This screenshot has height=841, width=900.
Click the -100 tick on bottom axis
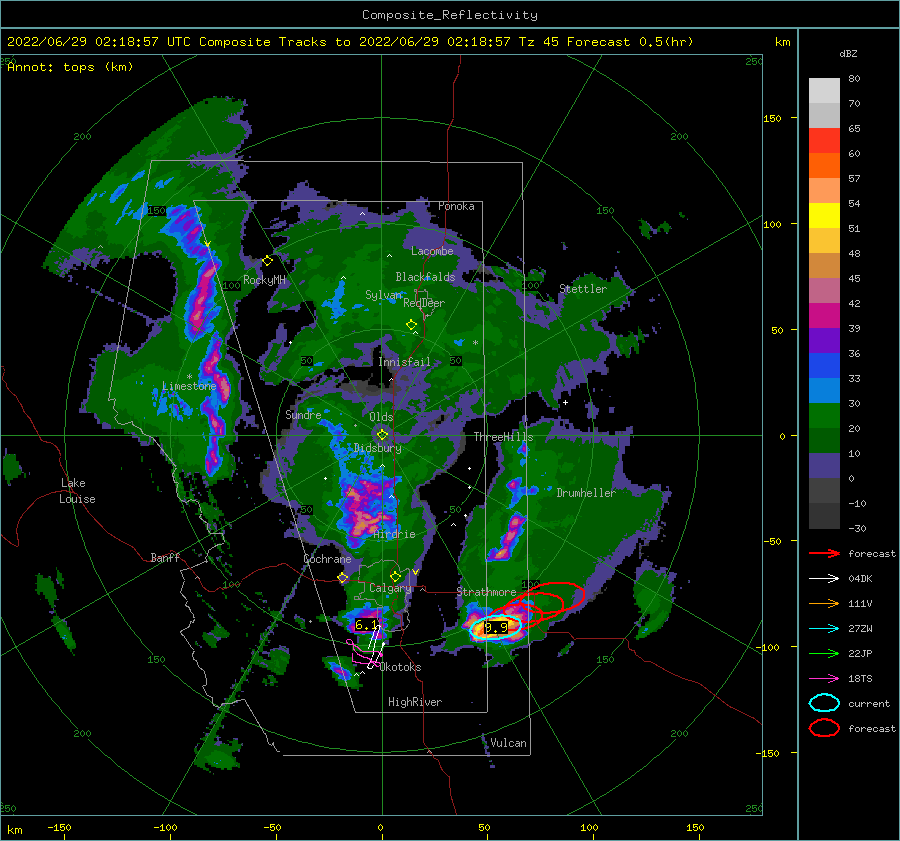click(x=165, y=827)
